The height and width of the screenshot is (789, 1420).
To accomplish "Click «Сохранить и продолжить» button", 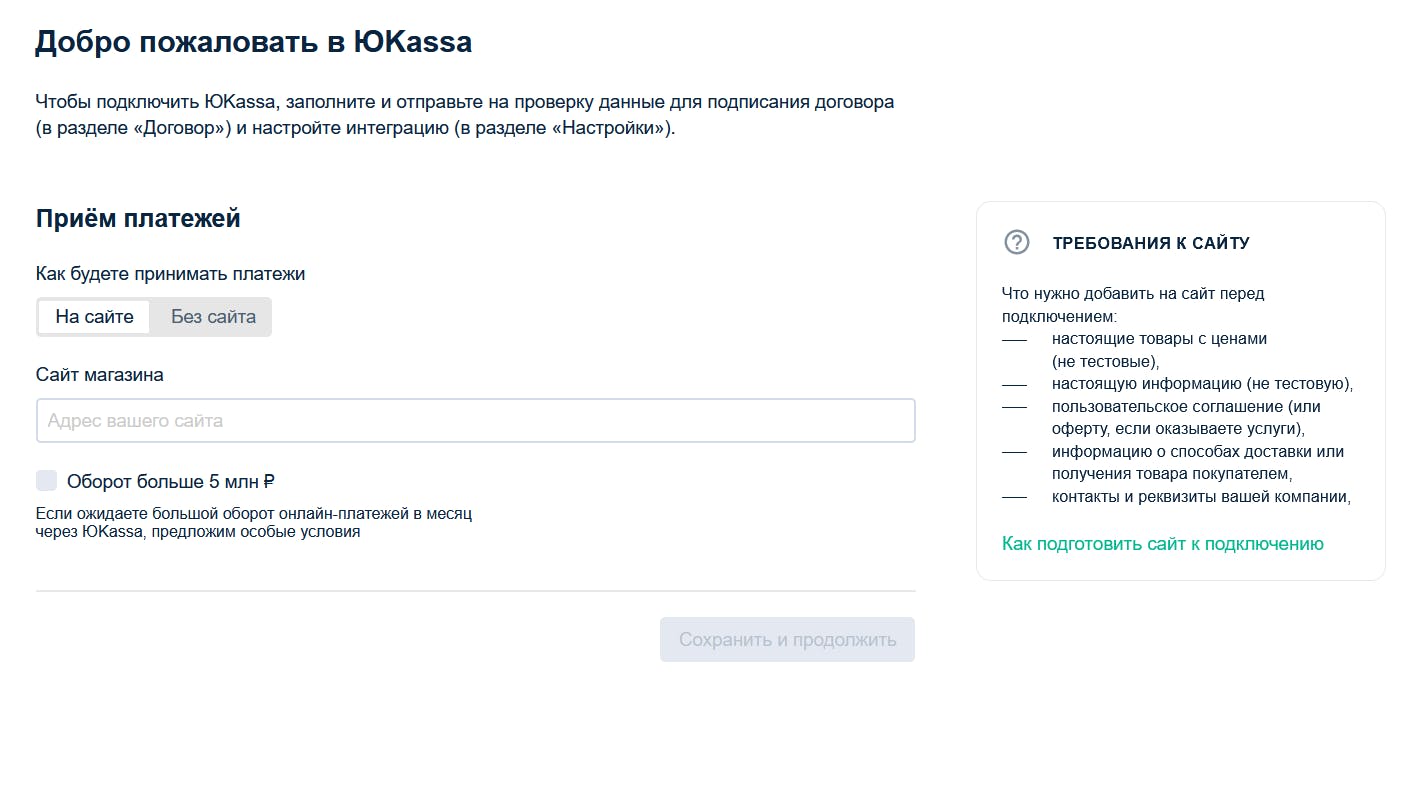I will click(x=787, y=640).
